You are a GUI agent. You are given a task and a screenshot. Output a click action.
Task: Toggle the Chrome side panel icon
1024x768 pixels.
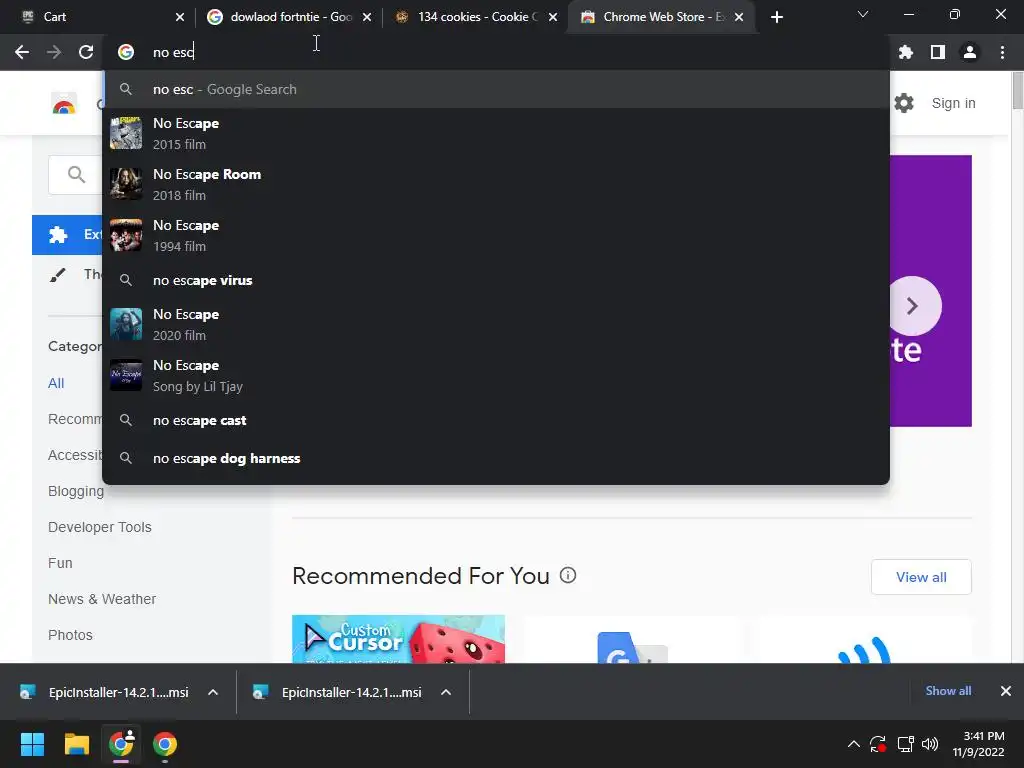(938, 52)
